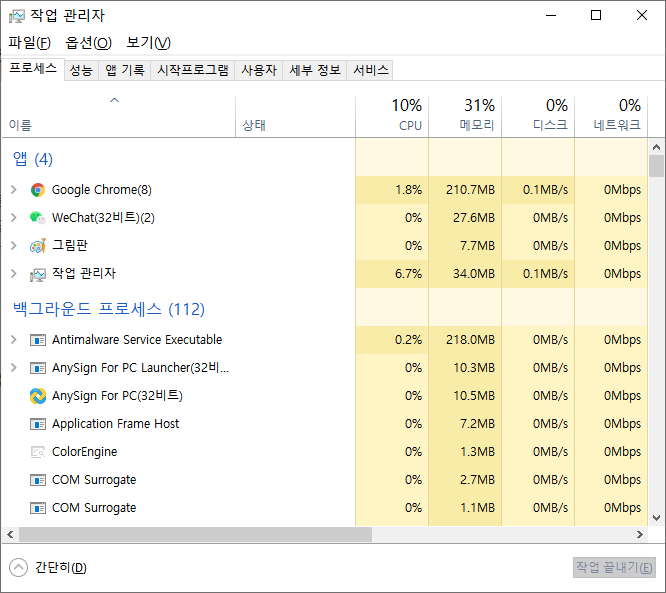Click the ColorEngine process icon
This screenshot has width=666, height=593.
tap(38, 452)
